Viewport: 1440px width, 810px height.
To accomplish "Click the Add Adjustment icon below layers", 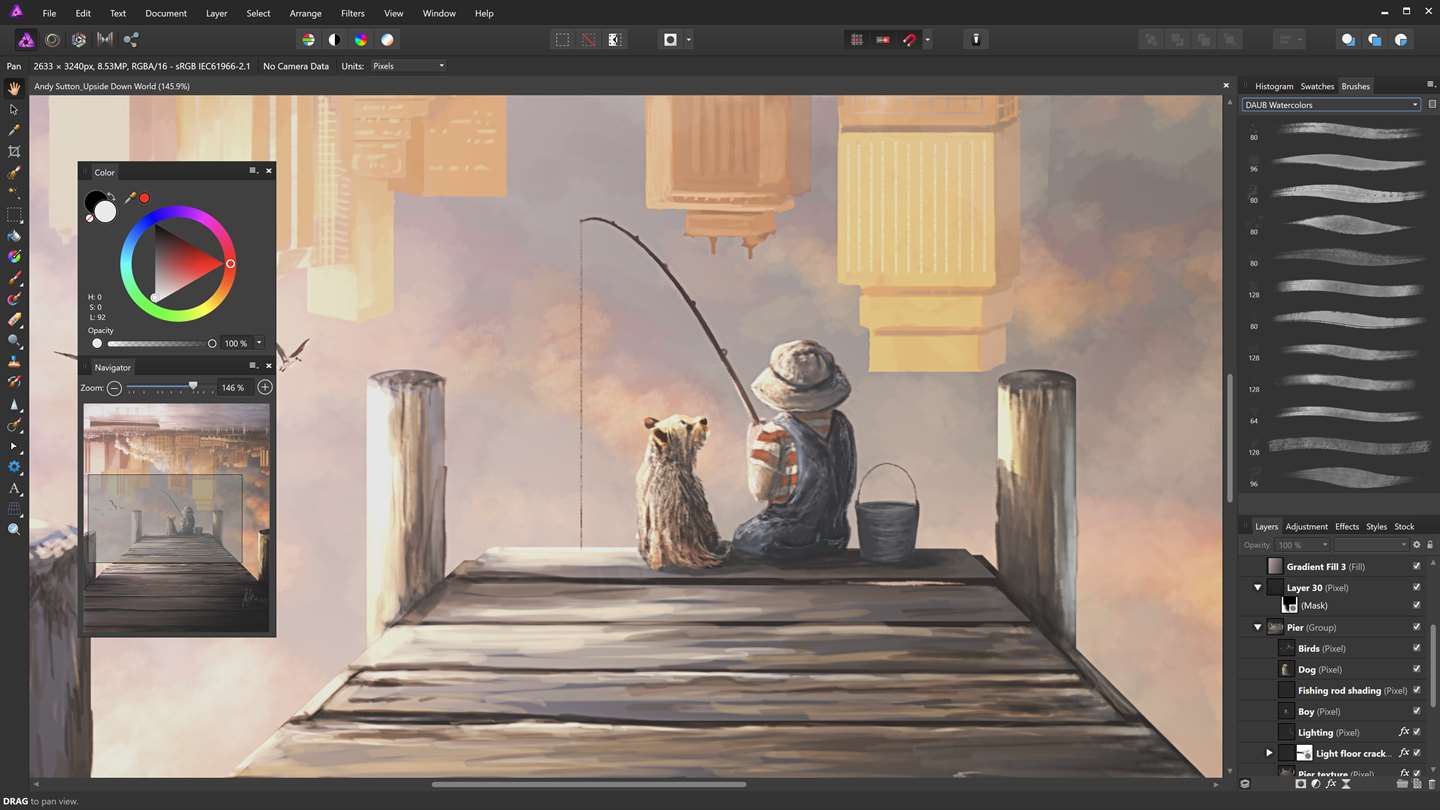I will (1317, 785).
